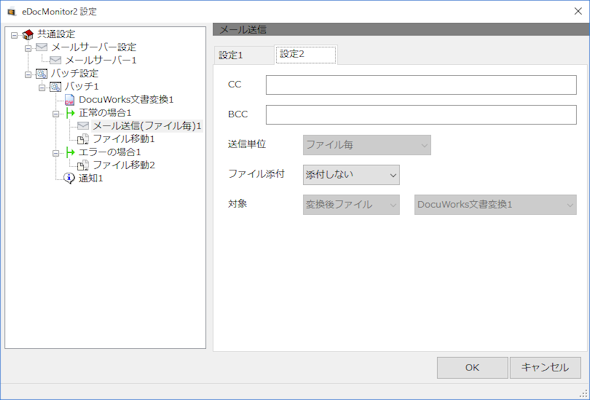Click the info bubble icon beside 通知1
Screen dimensions: 590x400
pyautogui.click(x=69, y=178)
